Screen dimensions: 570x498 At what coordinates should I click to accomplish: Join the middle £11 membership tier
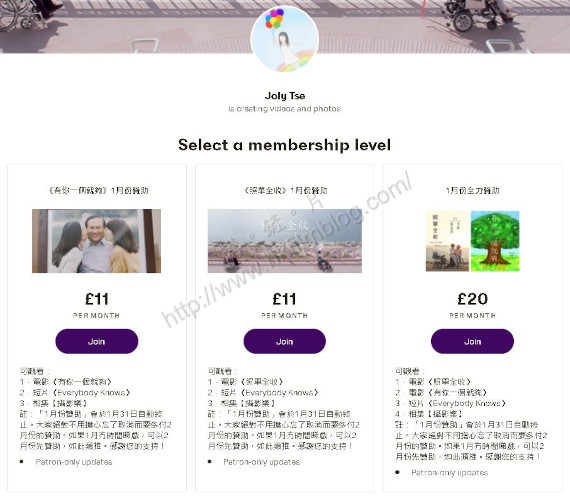click(285, 341)
